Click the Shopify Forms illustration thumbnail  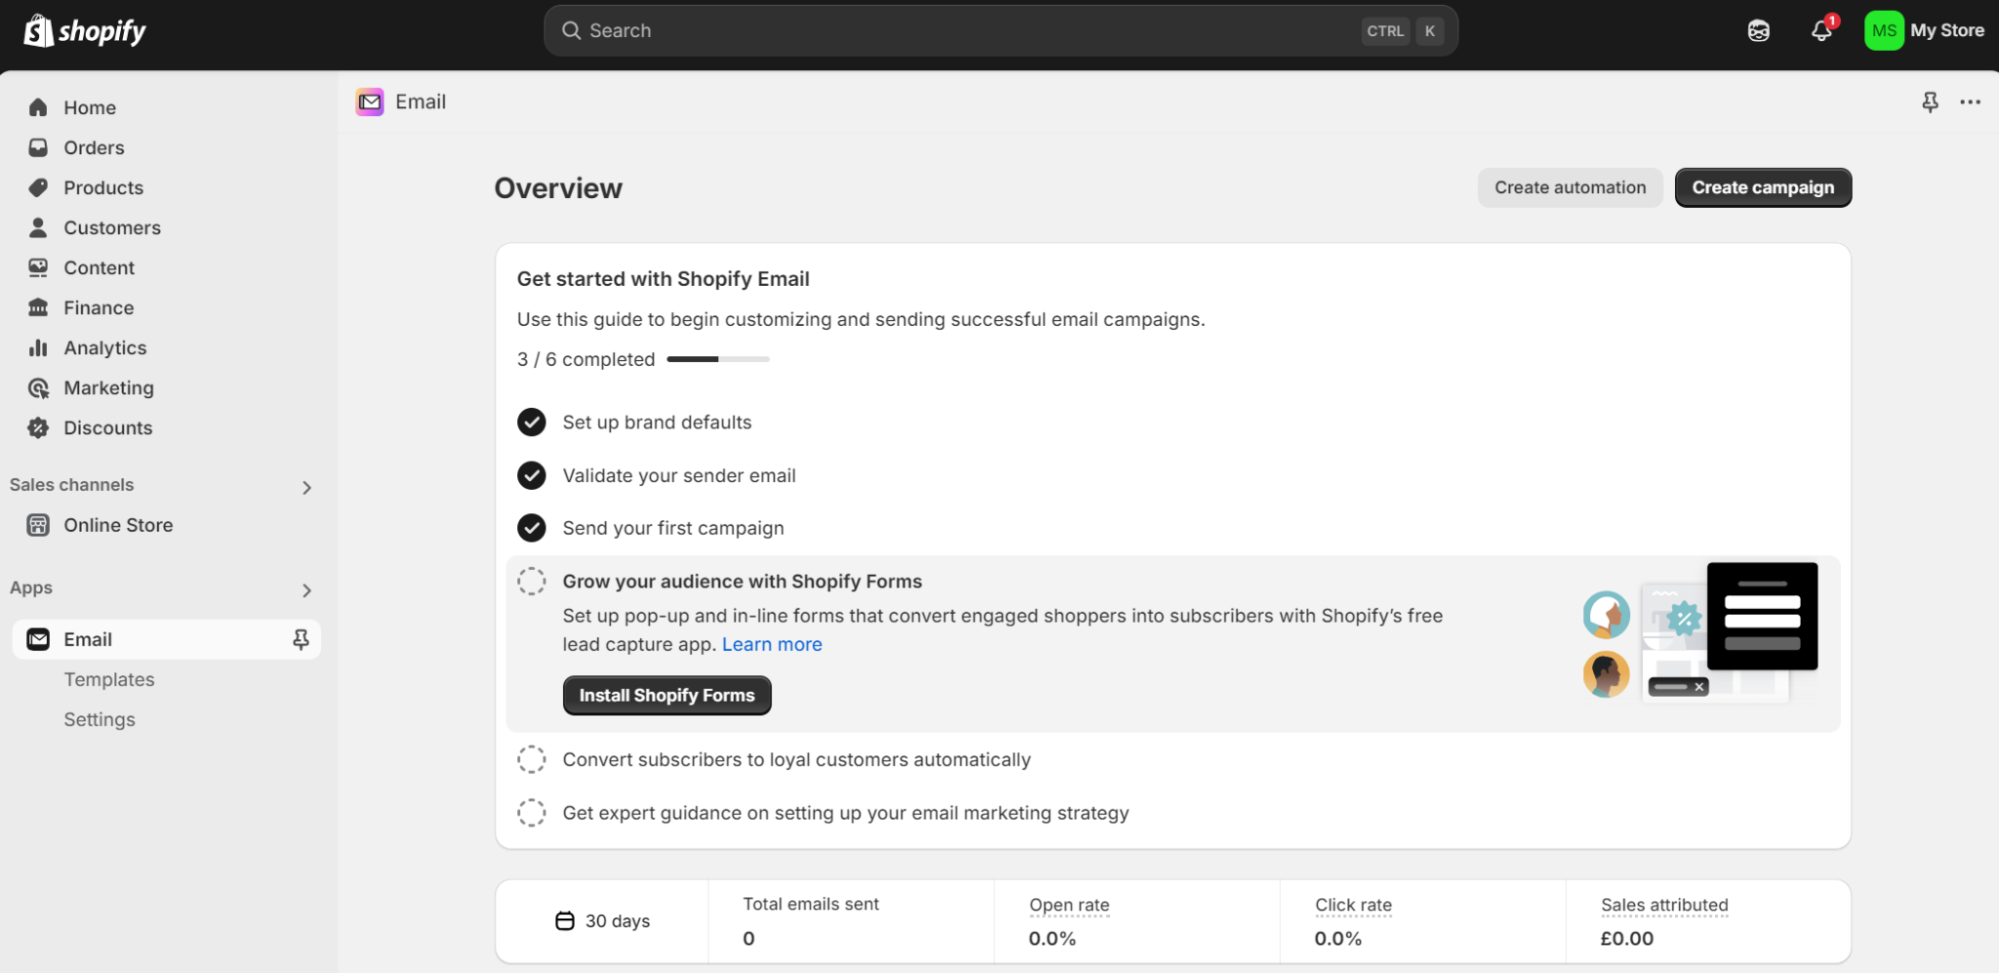(x=1700, y=632)
